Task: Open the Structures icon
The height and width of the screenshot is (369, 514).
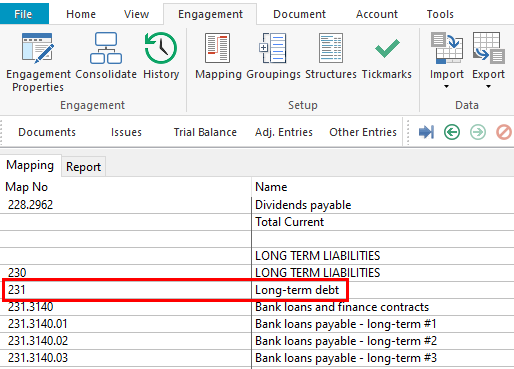Action: (x=331, y=48)
